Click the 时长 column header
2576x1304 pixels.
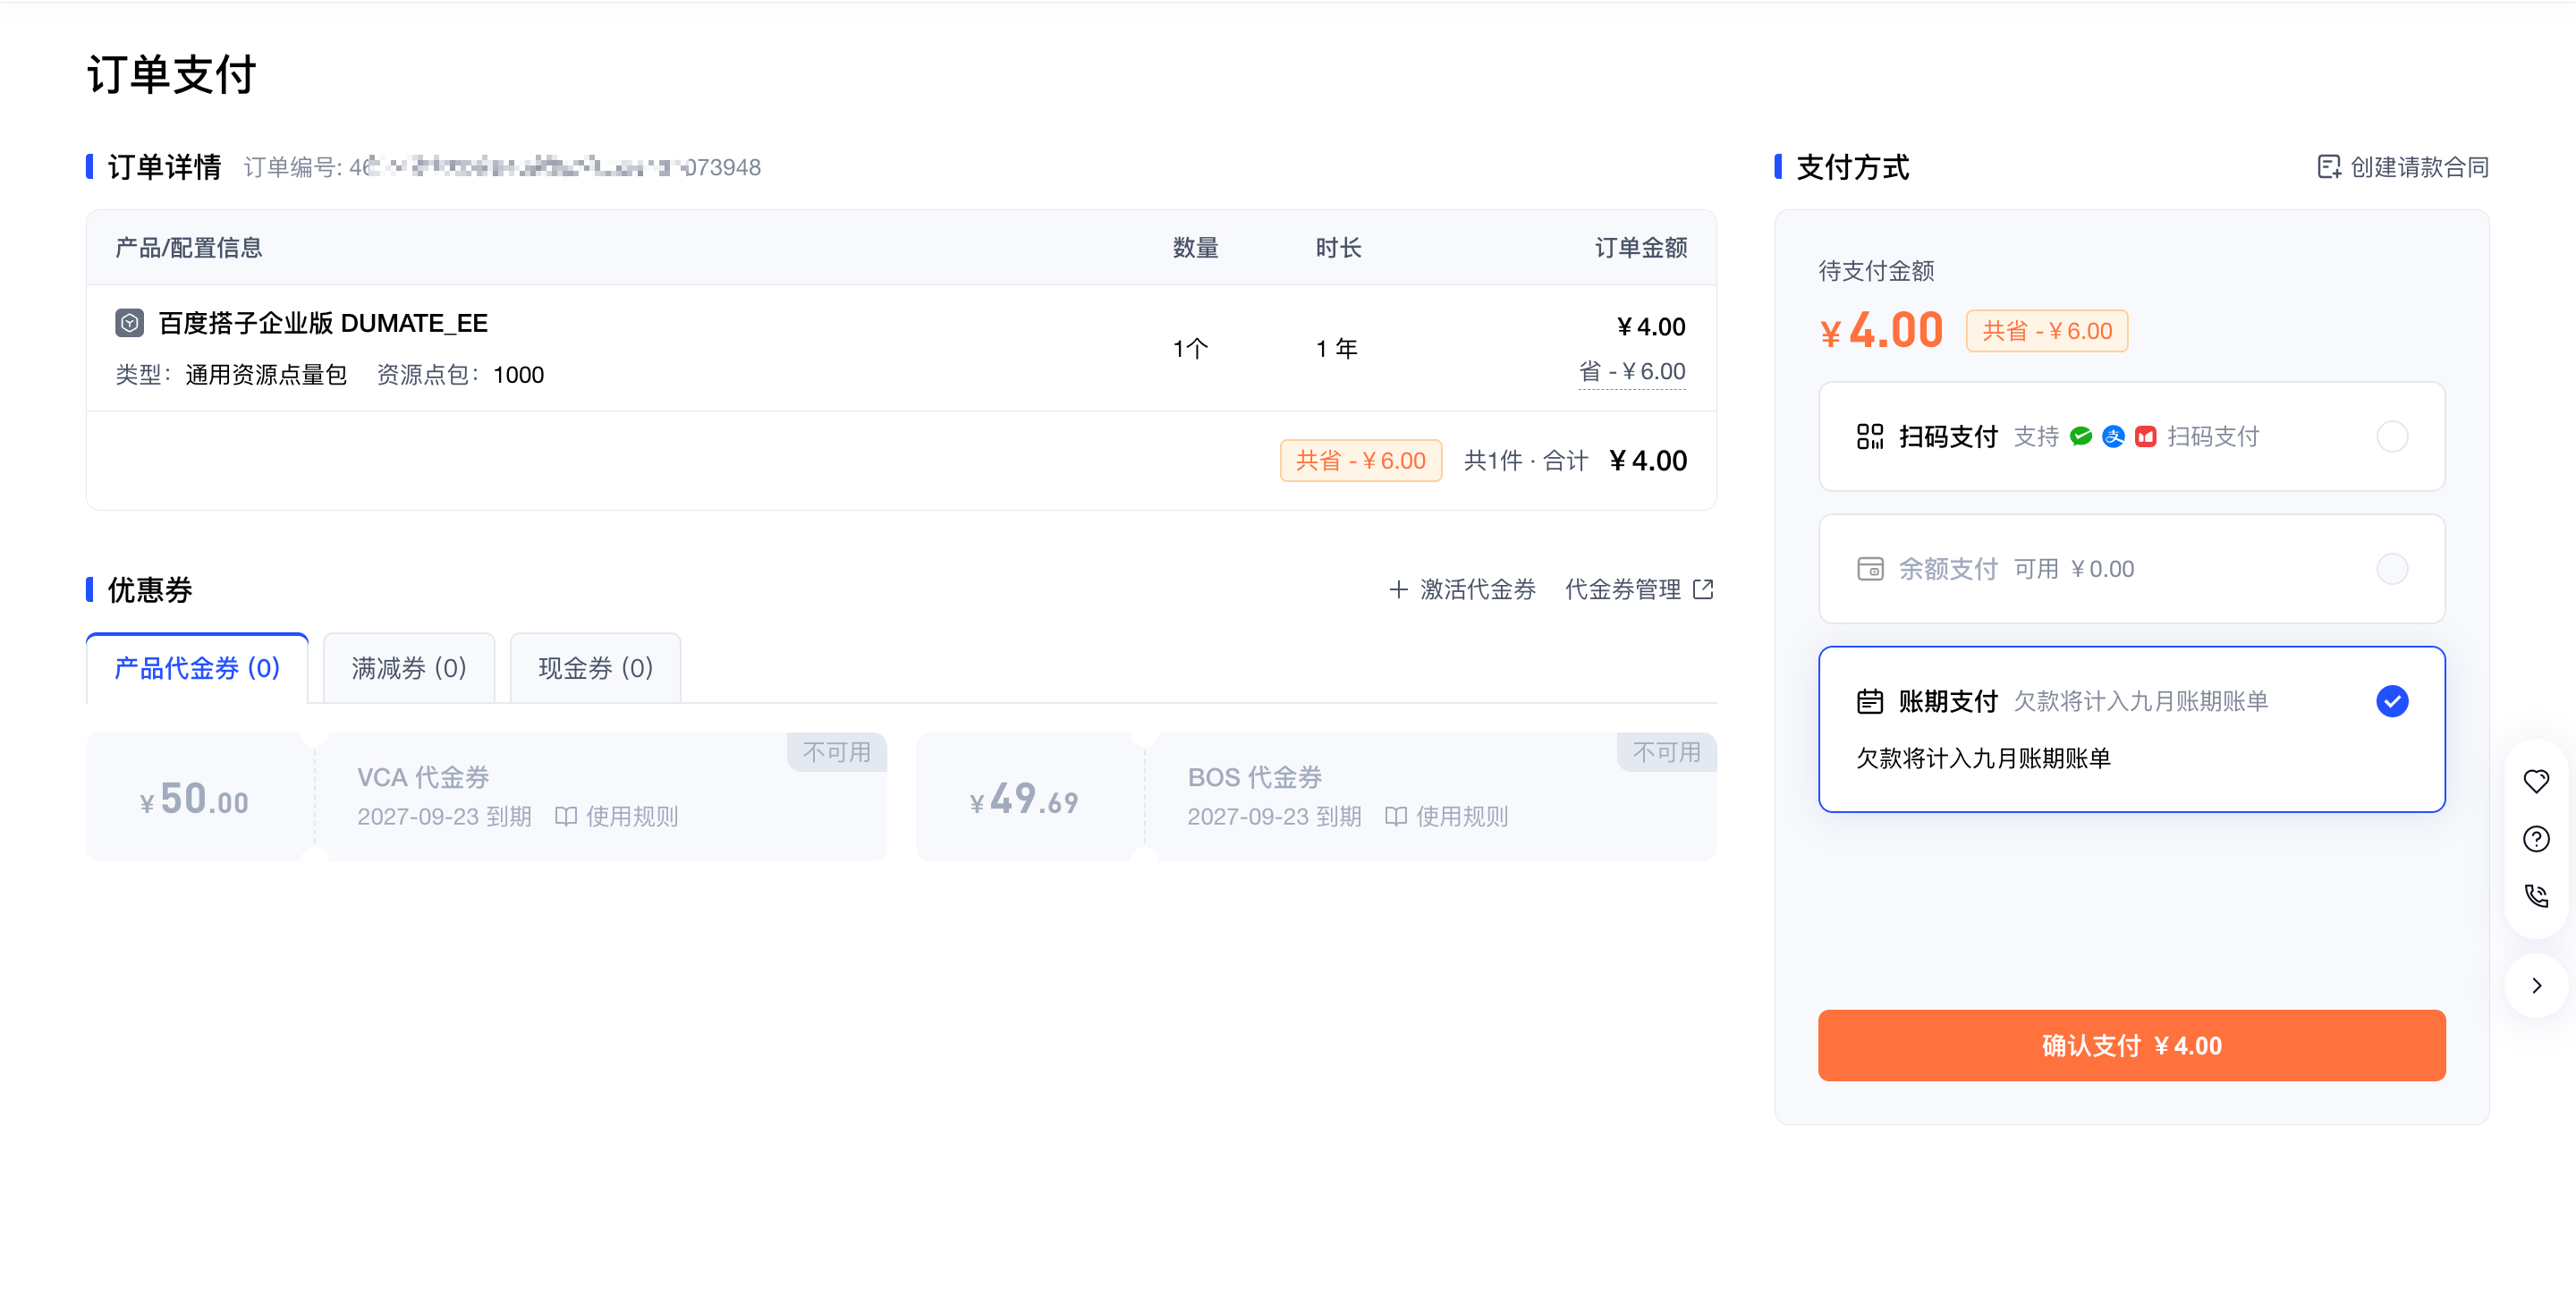point(1338,248)
